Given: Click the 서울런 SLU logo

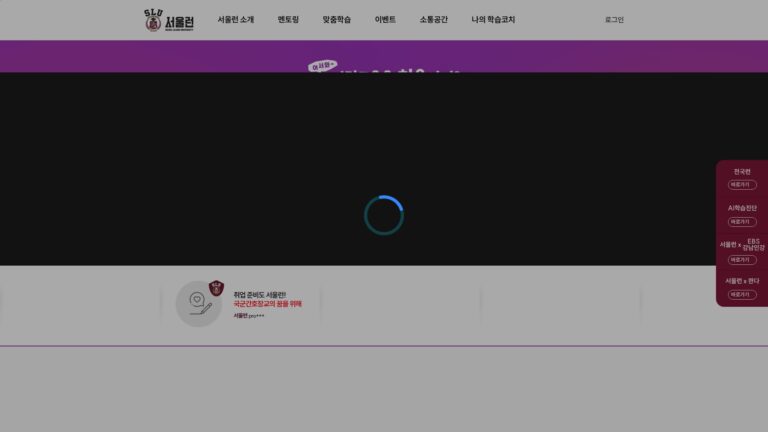Looking at the screenshot, I should pos(169,20).
